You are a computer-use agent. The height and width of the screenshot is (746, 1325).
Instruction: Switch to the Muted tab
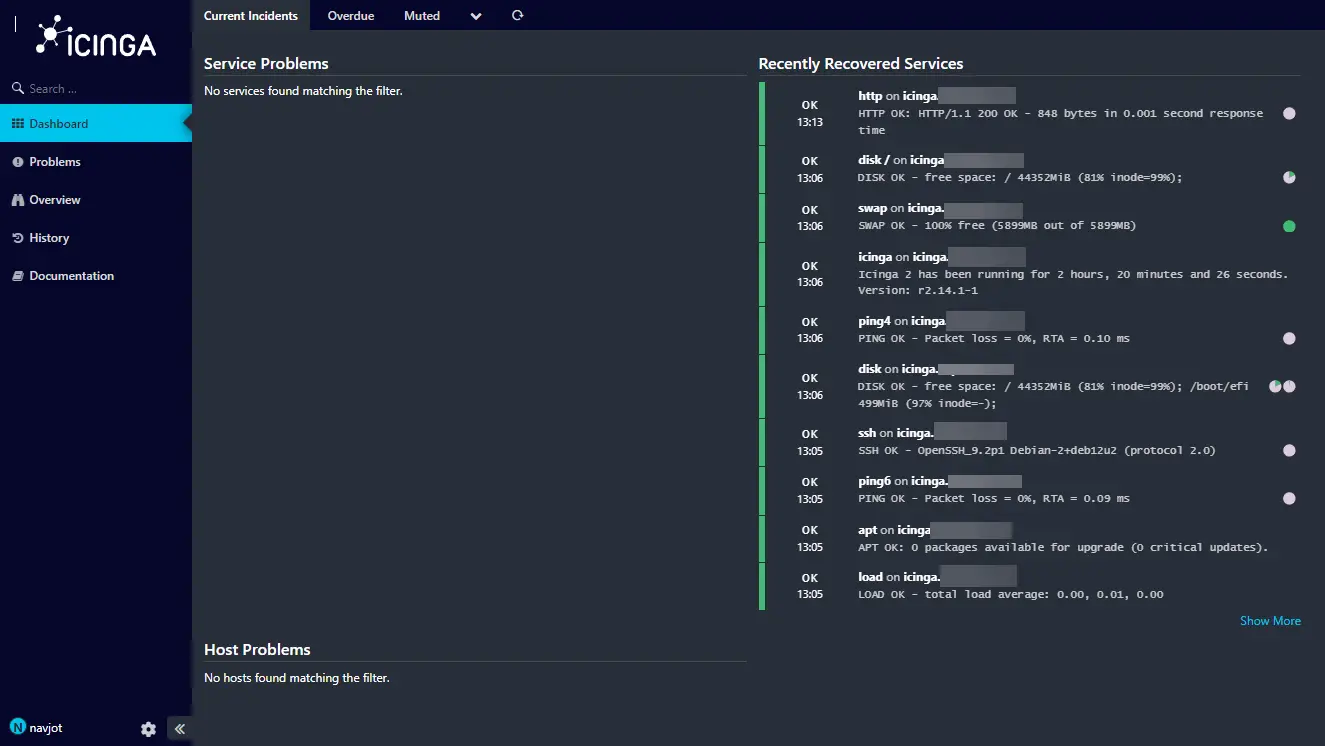click(422, 16)
